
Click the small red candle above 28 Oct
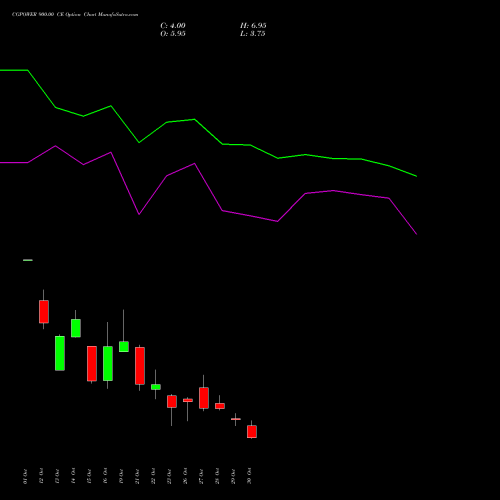[x=220, y=406]
